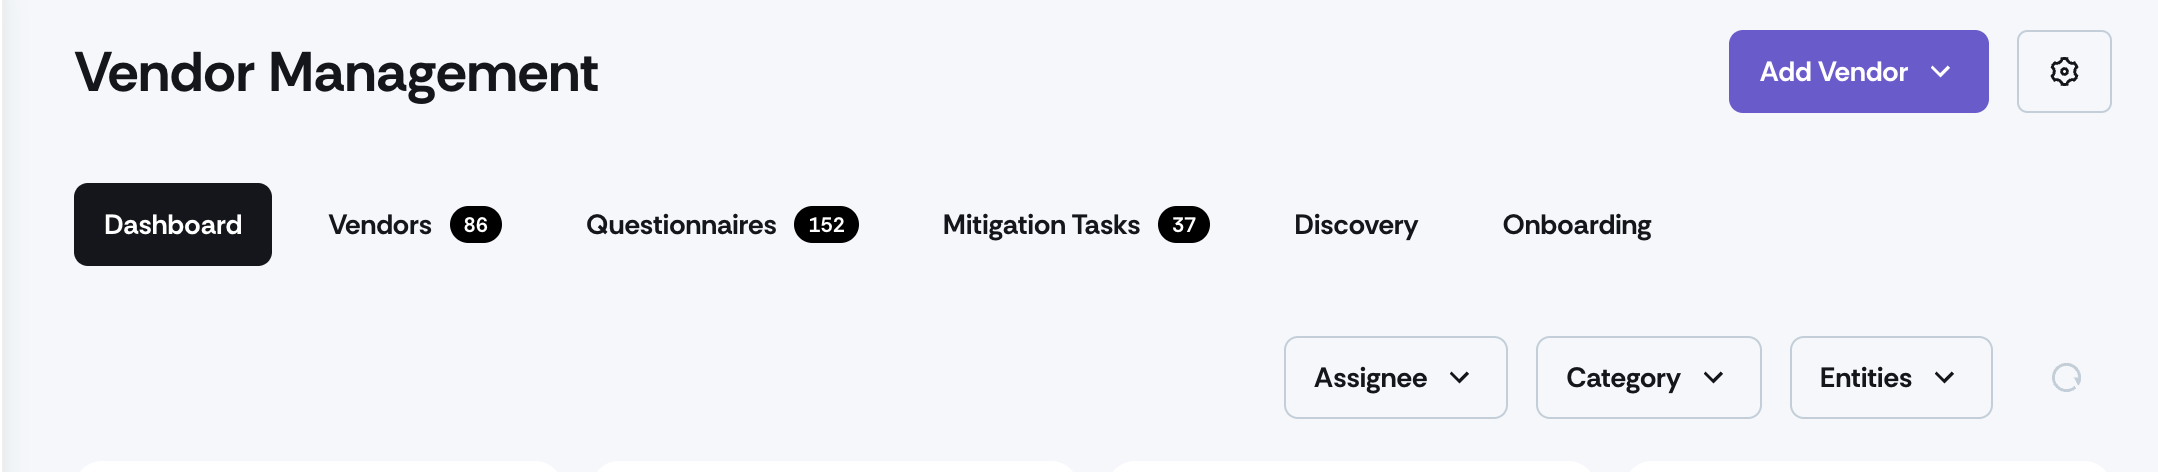This screenshot has height=472, width=2158.
Task: Click the Vendor Management page heading
Action: (x=336, y=74)
